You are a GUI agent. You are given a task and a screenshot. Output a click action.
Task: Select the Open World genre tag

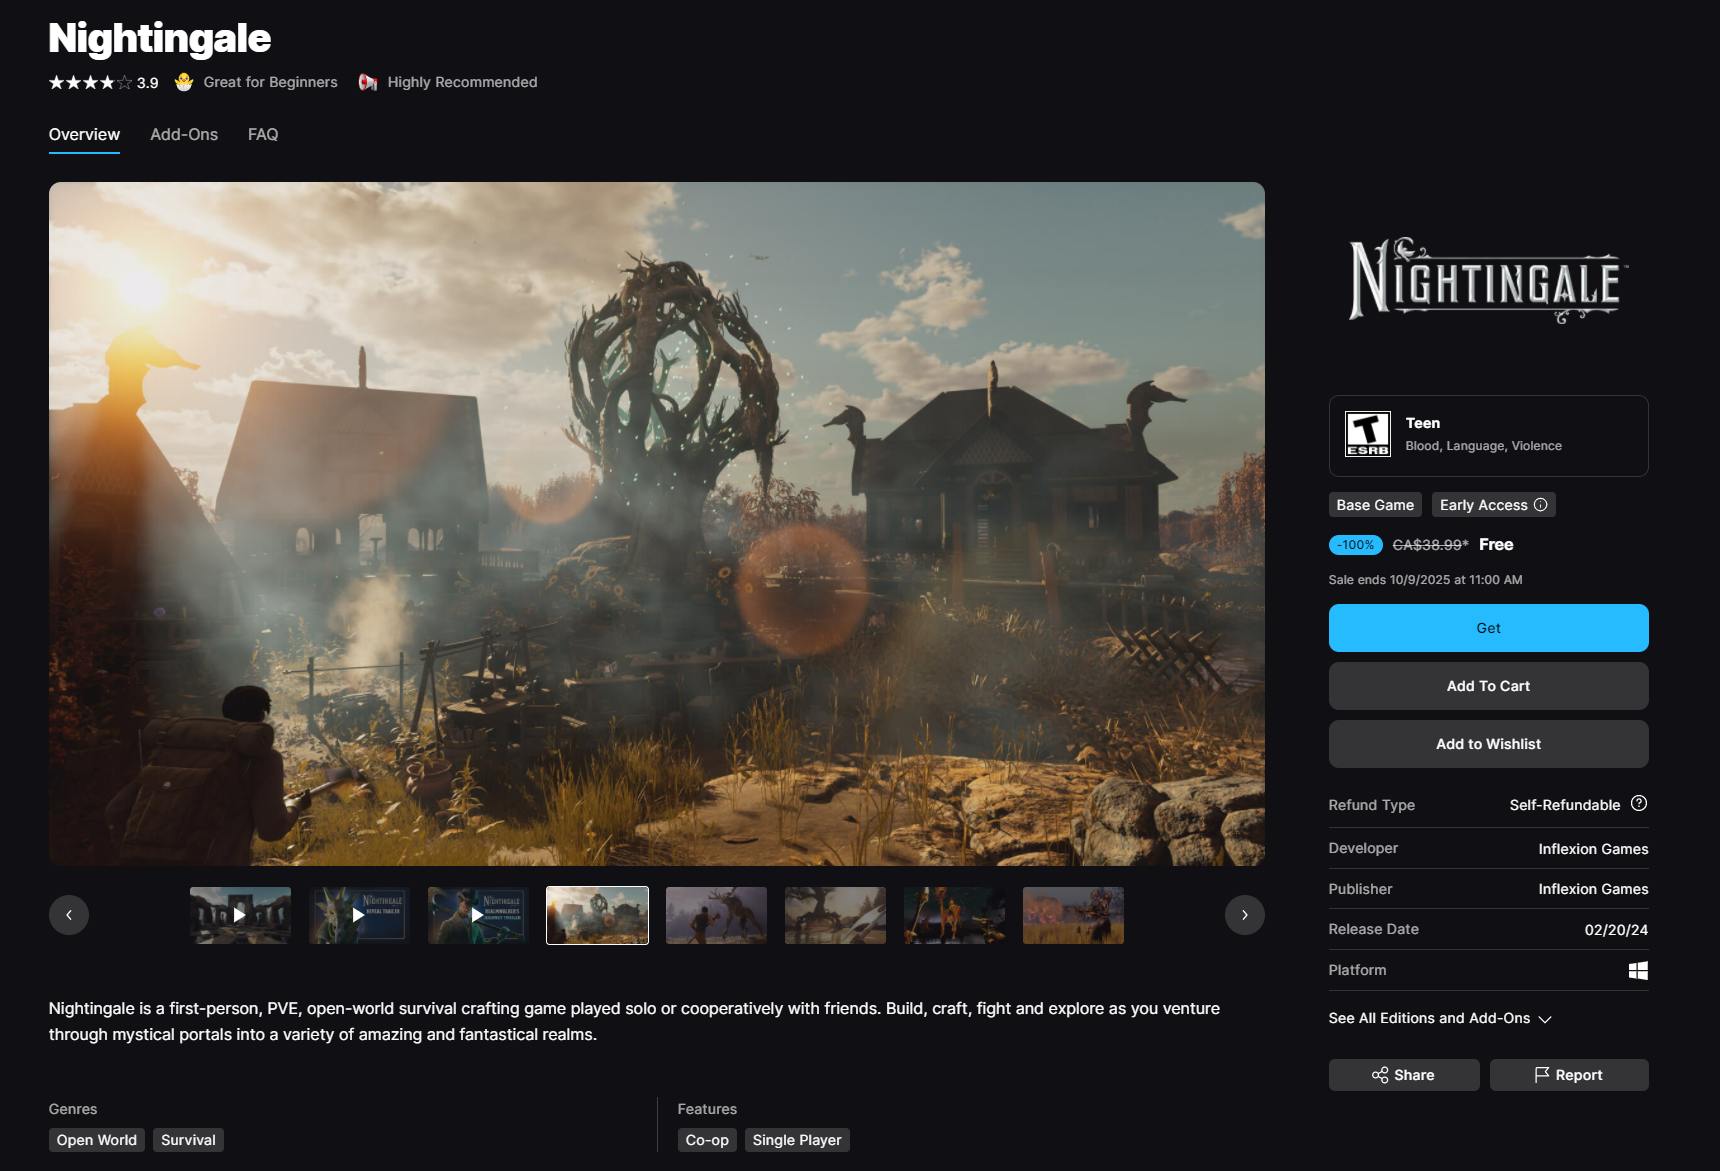coord(96,1140)
